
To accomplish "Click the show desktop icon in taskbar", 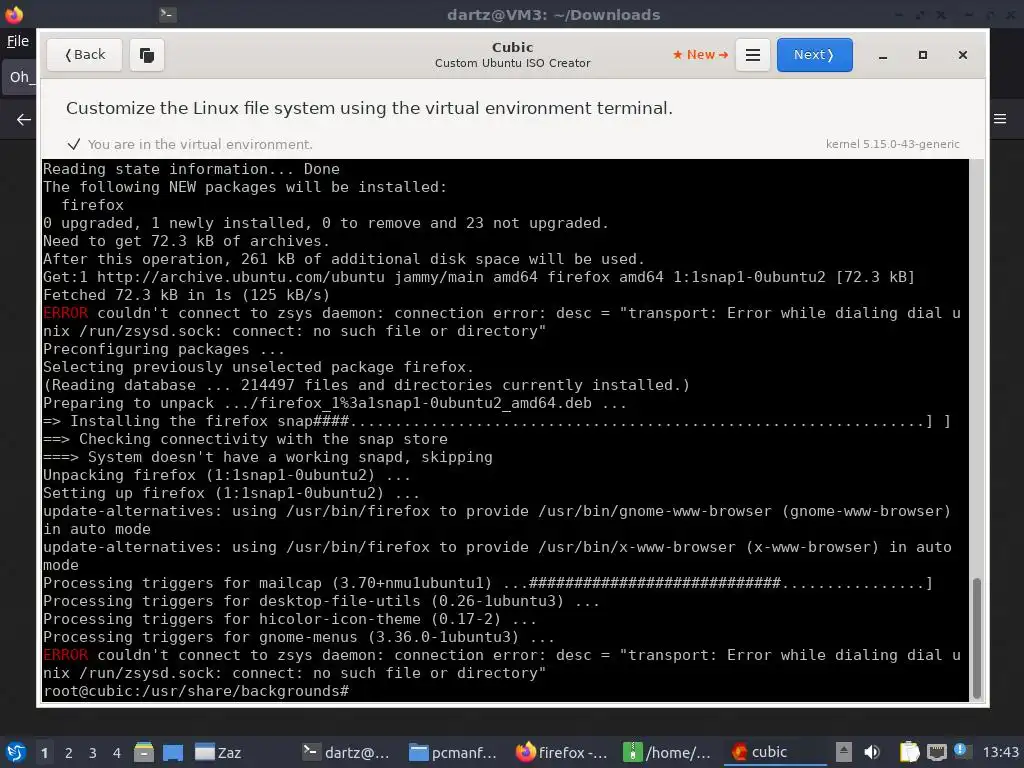I will click(x=172, y=752).
